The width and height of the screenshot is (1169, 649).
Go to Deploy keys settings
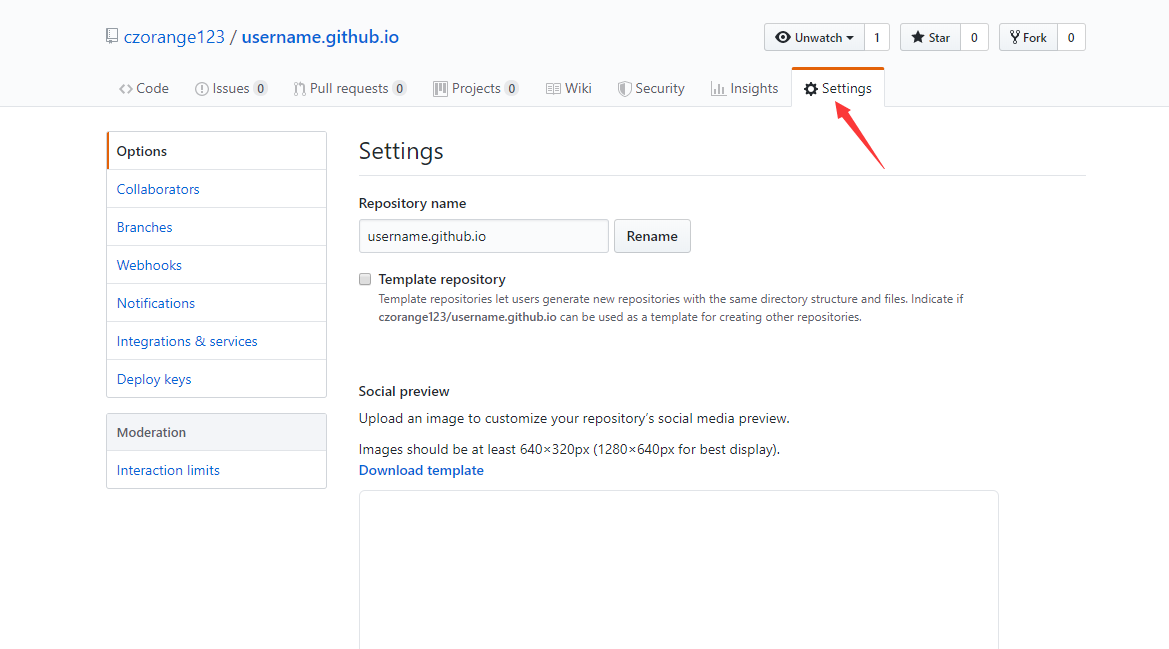[154, 379]
